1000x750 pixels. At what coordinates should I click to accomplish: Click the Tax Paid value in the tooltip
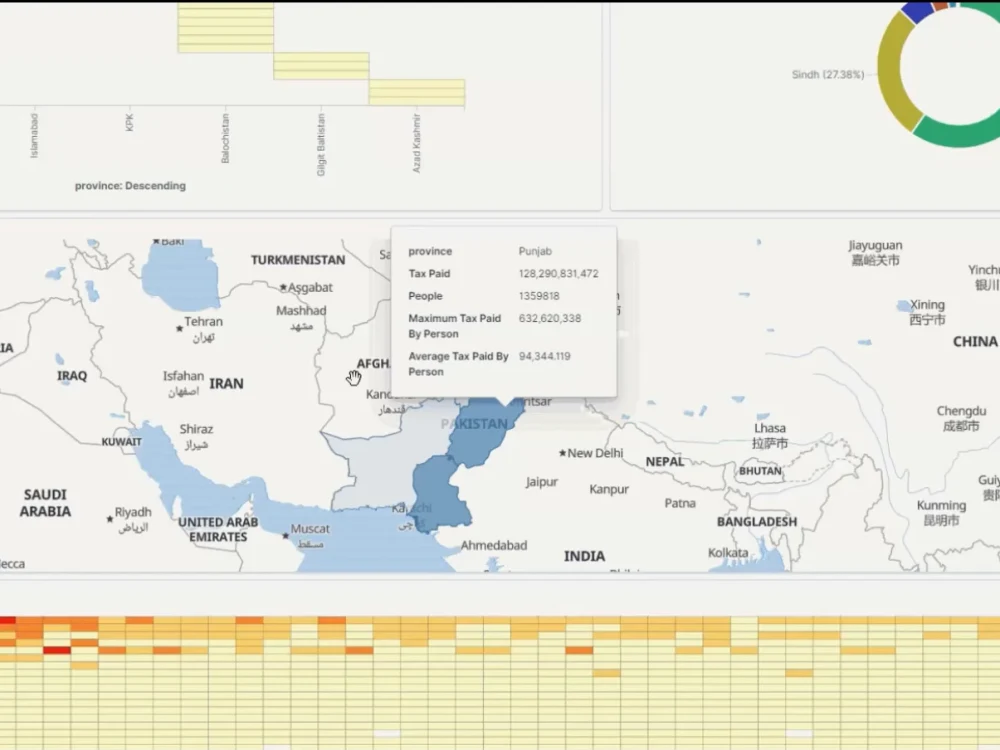coord(557,273)
